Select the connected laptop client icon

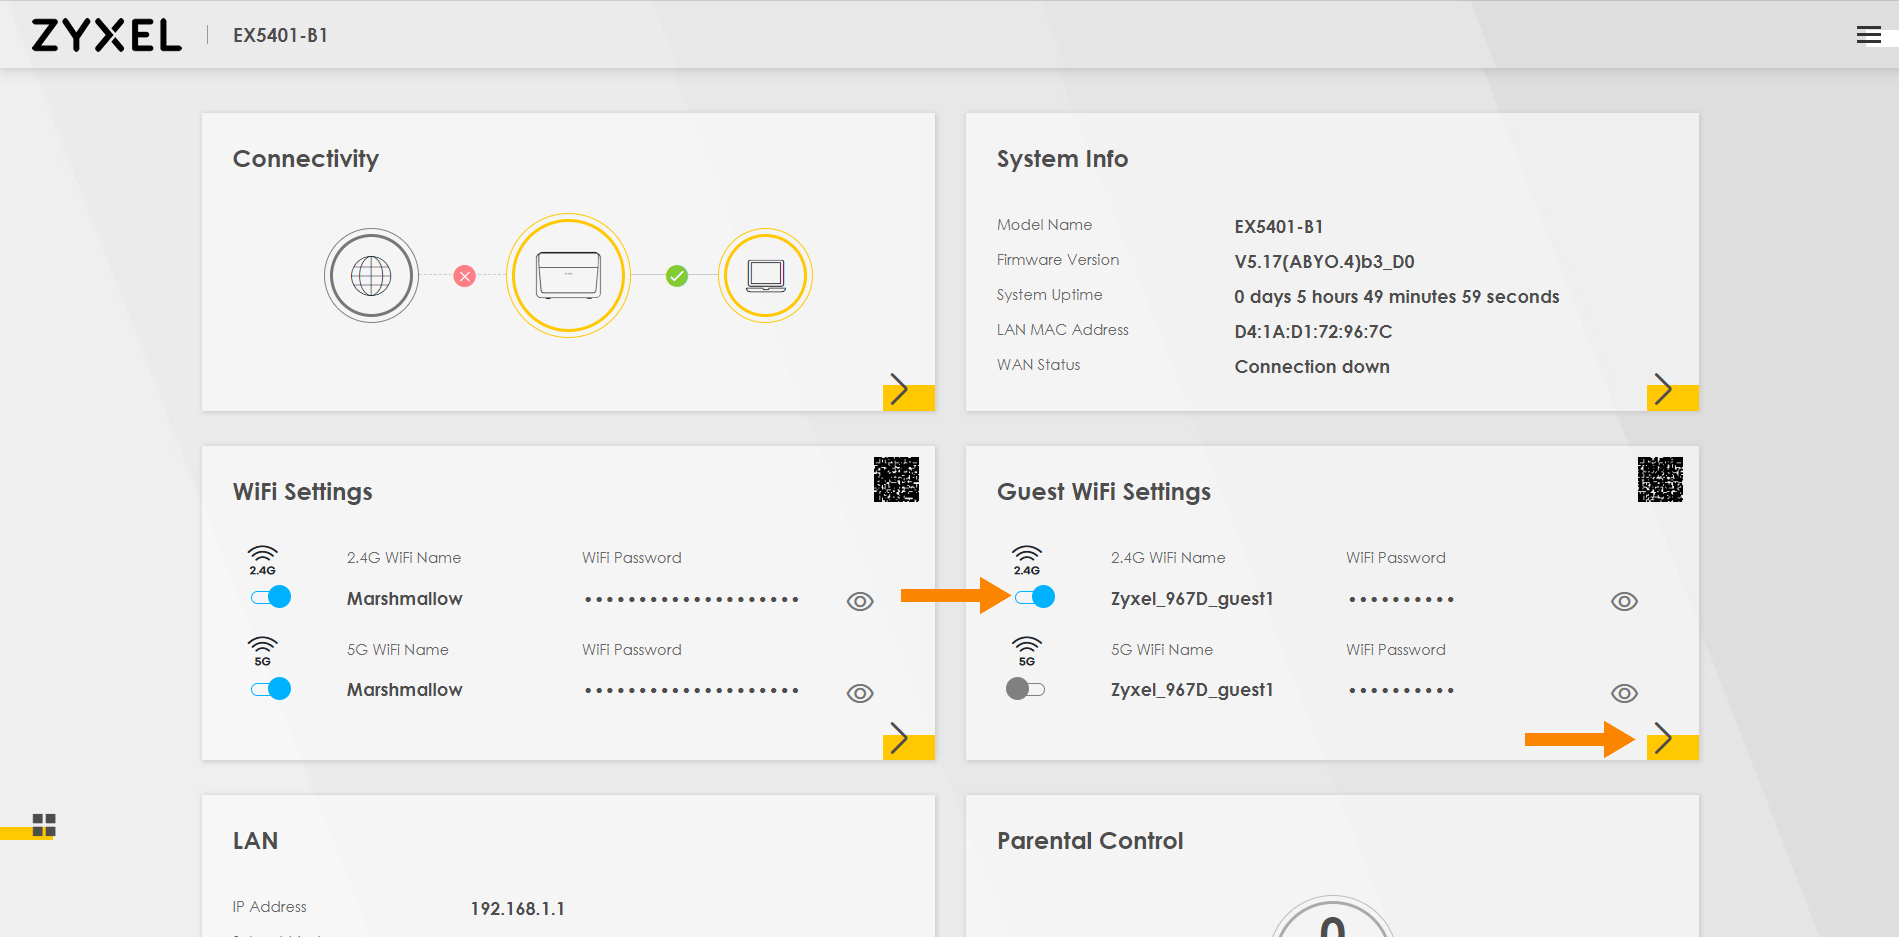click(766, 275)
